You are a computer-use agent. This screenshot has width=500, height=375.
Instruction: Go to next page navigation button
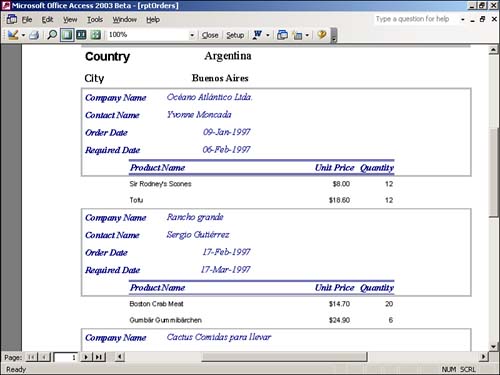[x=86, y=357]
